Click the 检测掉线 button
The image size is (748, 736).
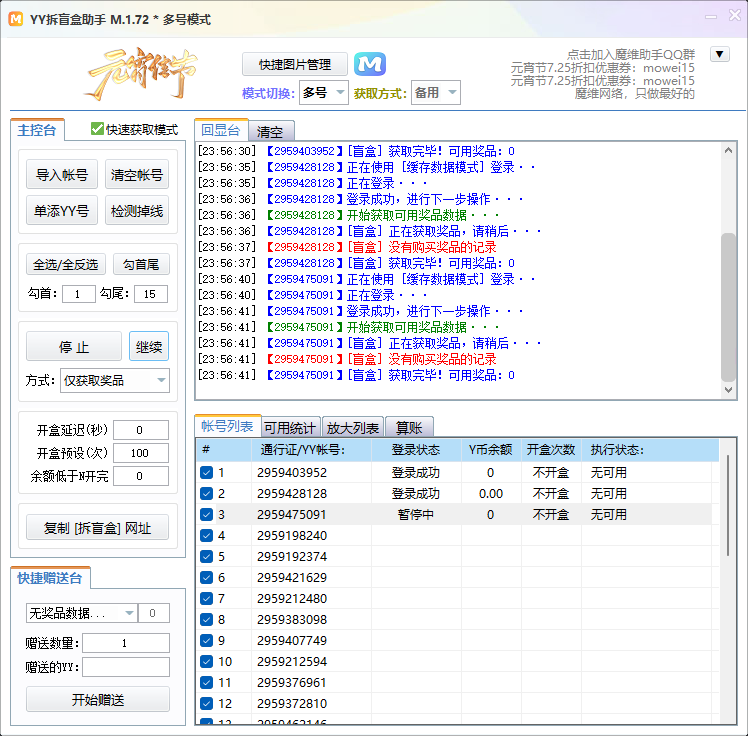click(x=137, y=210)
